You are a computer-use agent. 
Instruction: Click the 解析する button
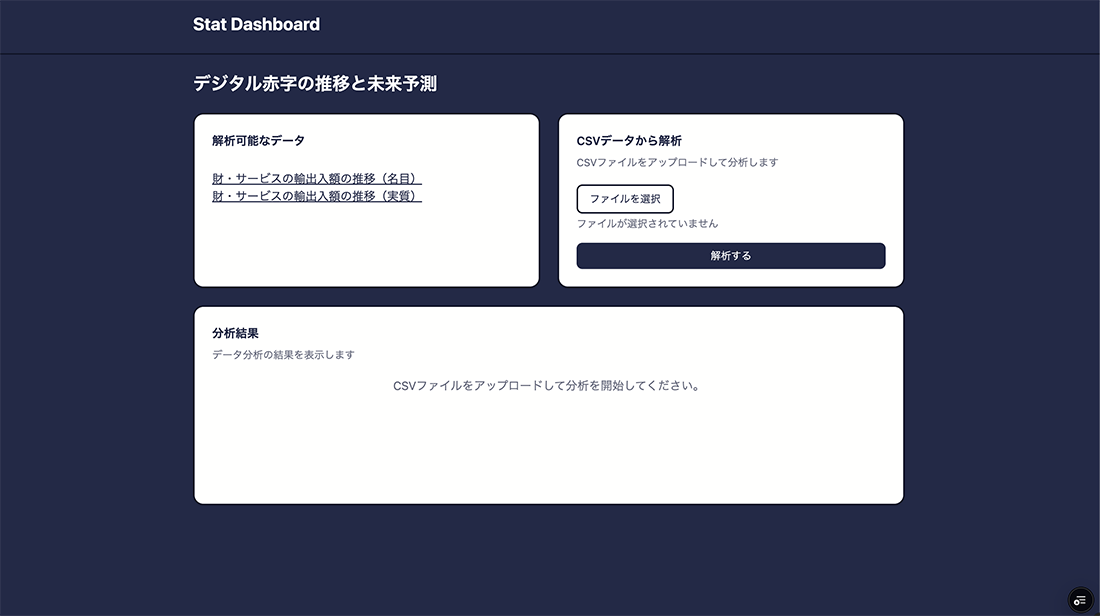pyautogui.click(x=730, y=256)
